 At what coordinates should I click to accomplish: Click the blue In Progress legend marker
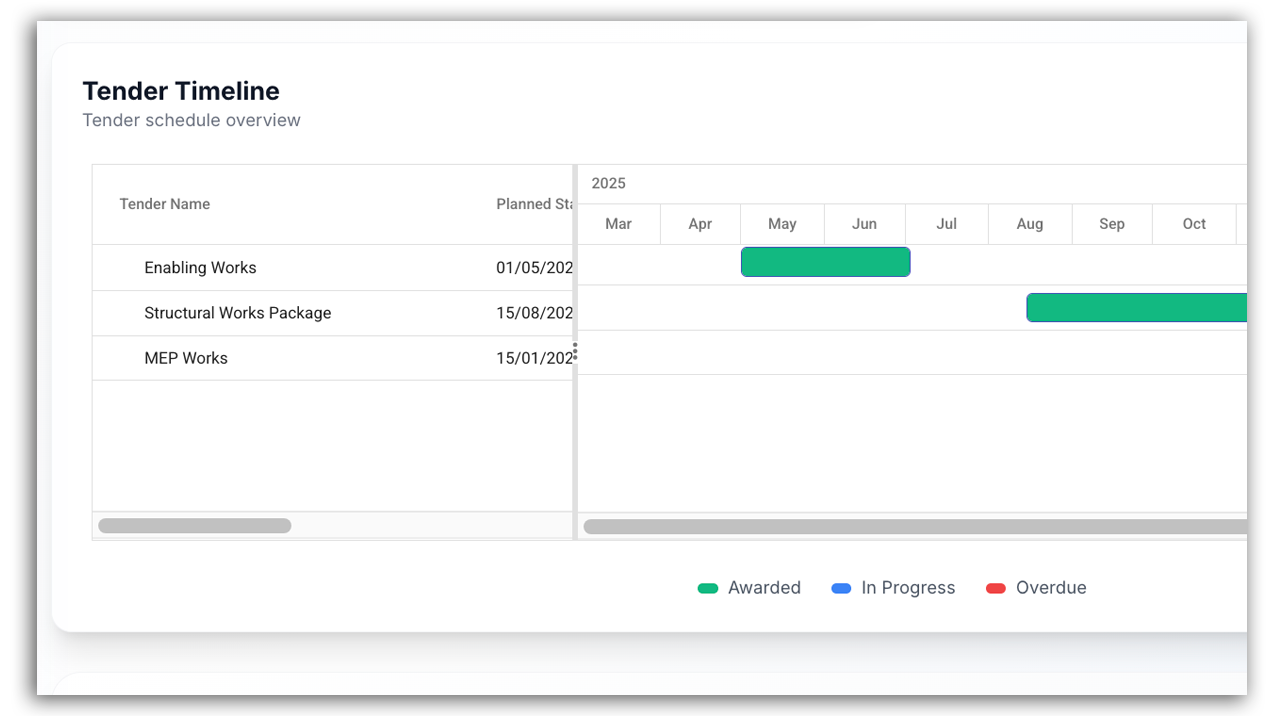click(x=841, y=588)
